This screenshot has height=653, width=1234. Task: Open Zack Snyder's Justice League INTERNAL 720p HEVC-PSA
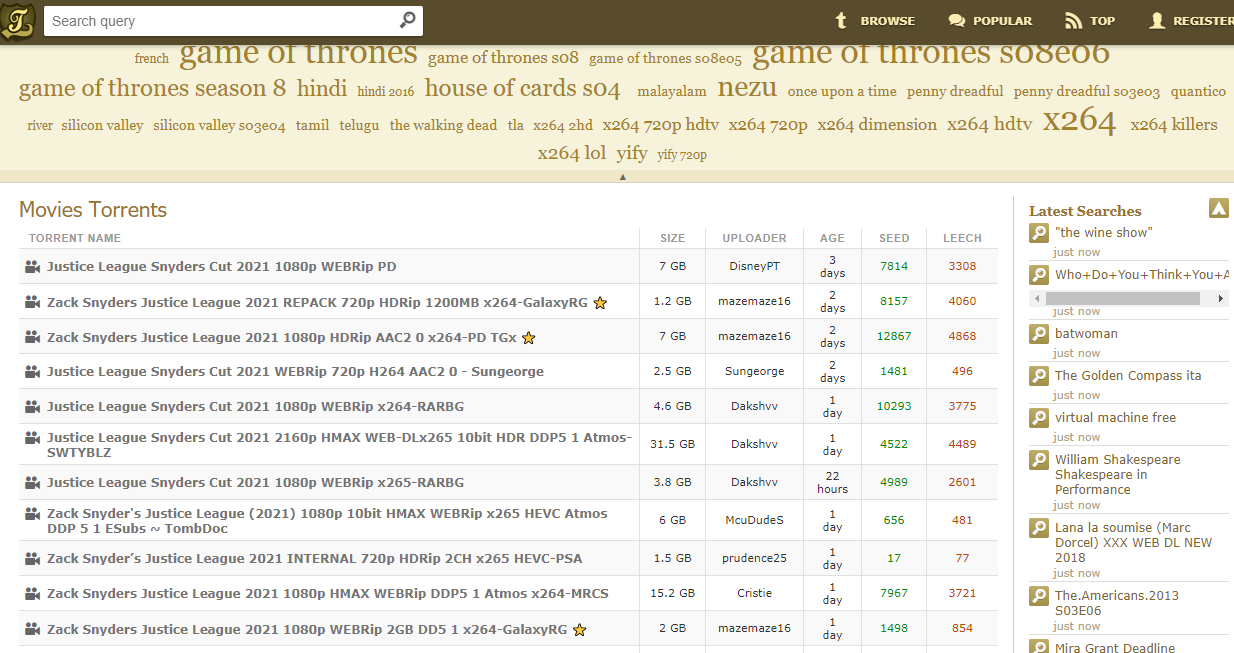[x=314, y=558]
